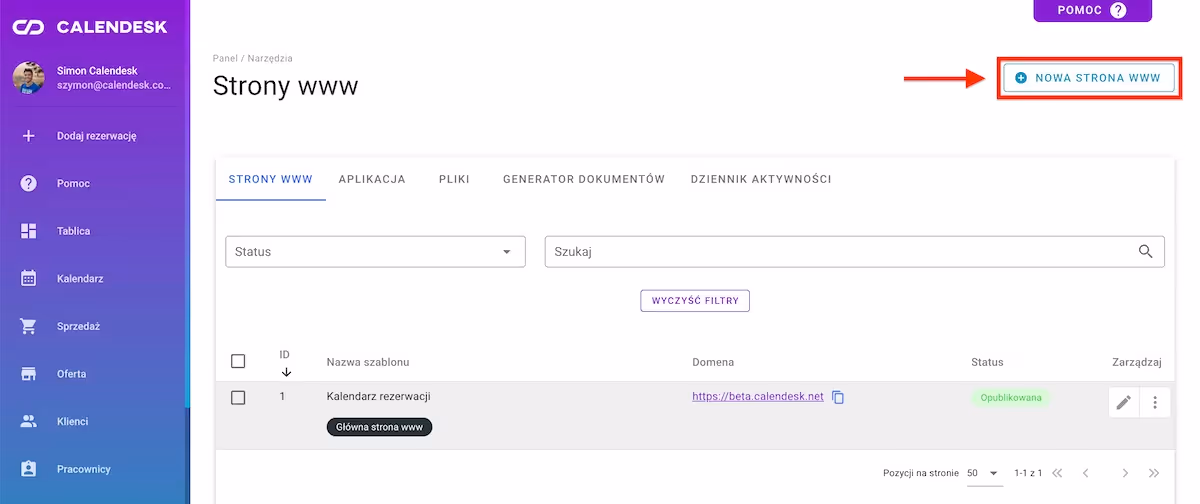Screen dimensions: 1200x504
Task: Open Sprzedaż shopping cart in sidebar
Action: (x=29, y=326)
